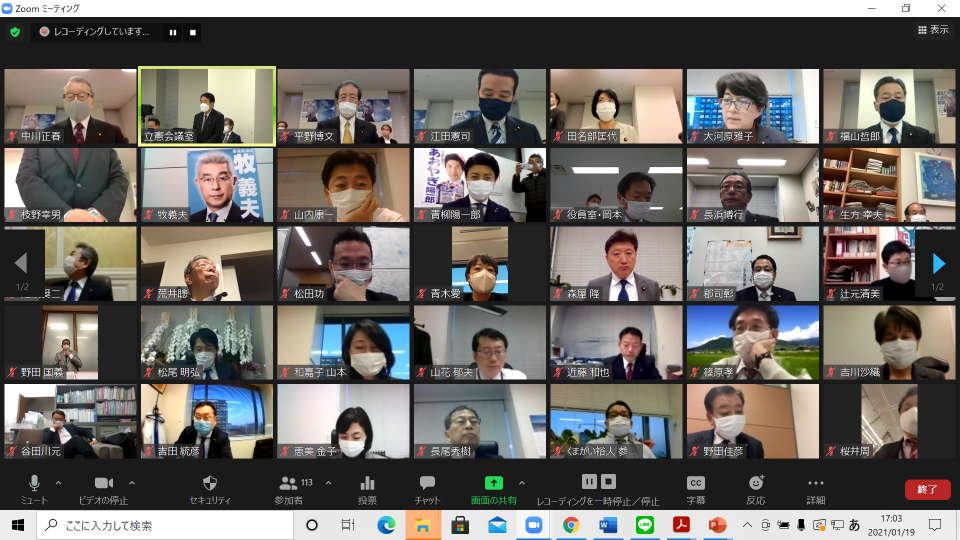
Task: Select 大河原雅子 video tile
Action: [753, 106]
